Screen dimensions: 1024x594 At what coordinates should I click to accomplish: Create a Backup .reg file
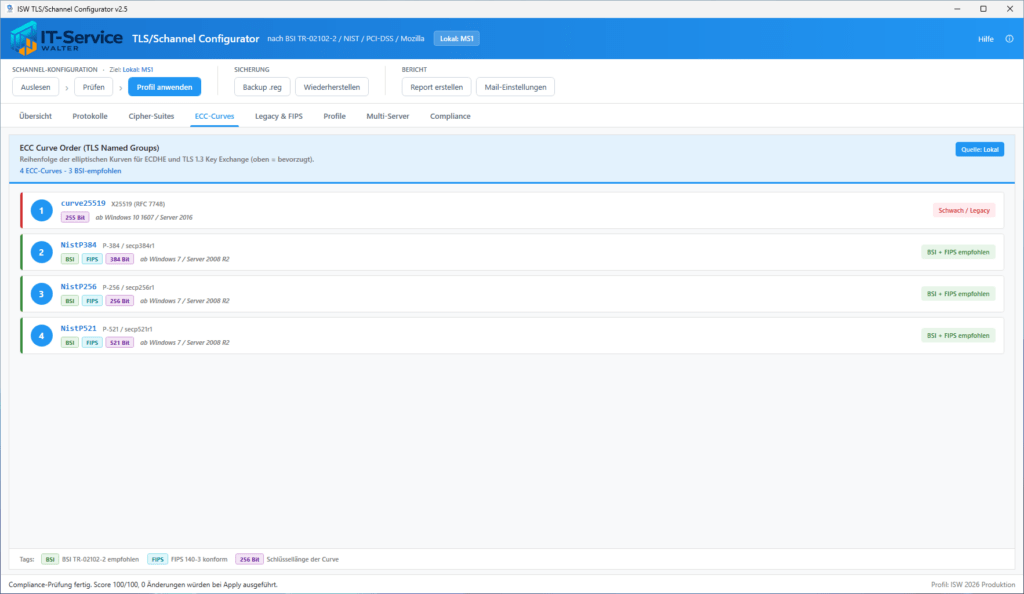click(x=262, y=87)
